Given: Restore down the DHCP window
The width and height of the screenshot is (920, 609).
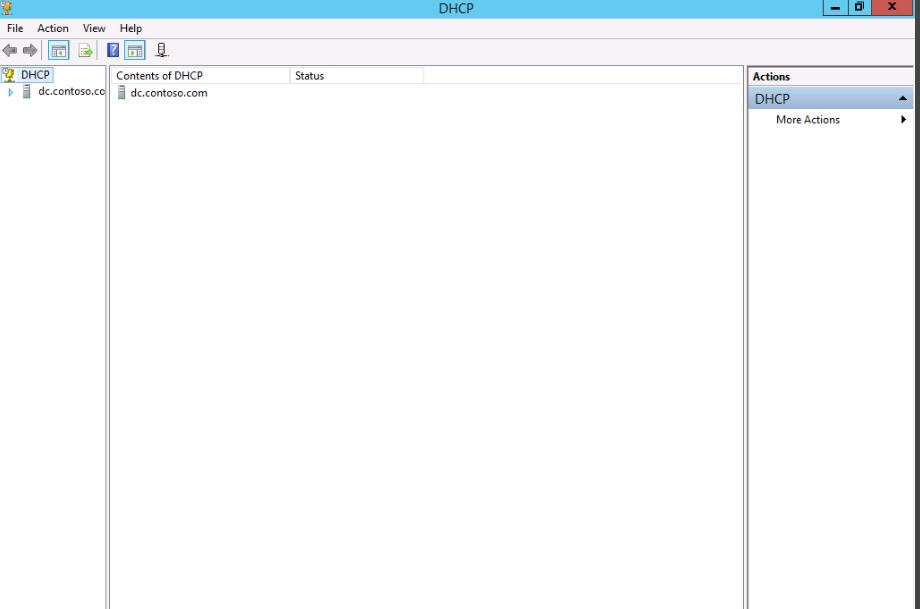Looking at the screenshot, I should point(859,8).
